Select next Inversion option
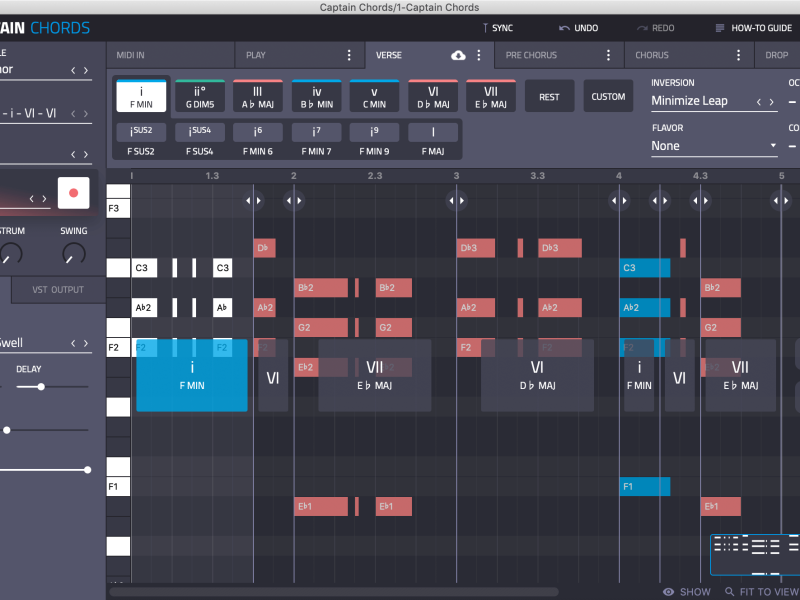 [x=771, y=102]
